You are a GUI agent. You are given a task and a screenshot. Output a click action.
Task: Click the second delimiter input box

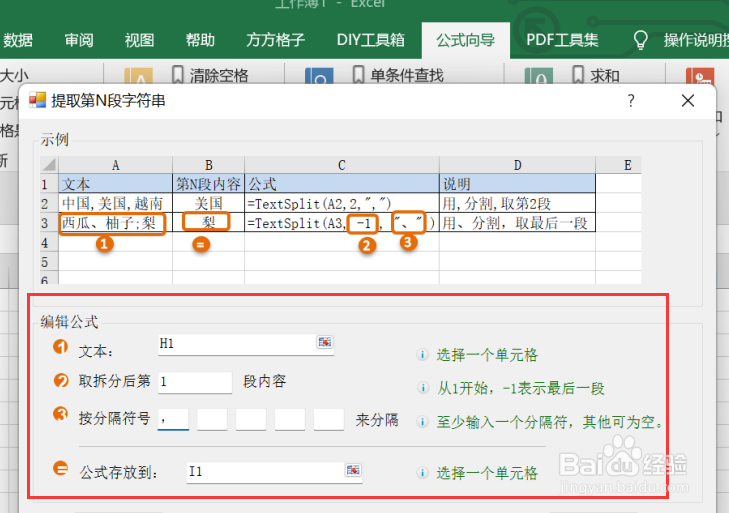click(212, 420)
